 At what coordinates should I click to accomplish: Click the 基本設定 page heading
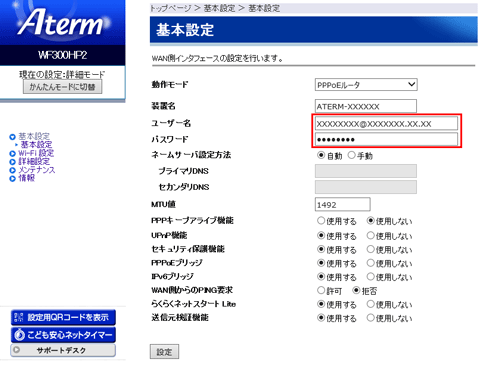coord(185,30)
